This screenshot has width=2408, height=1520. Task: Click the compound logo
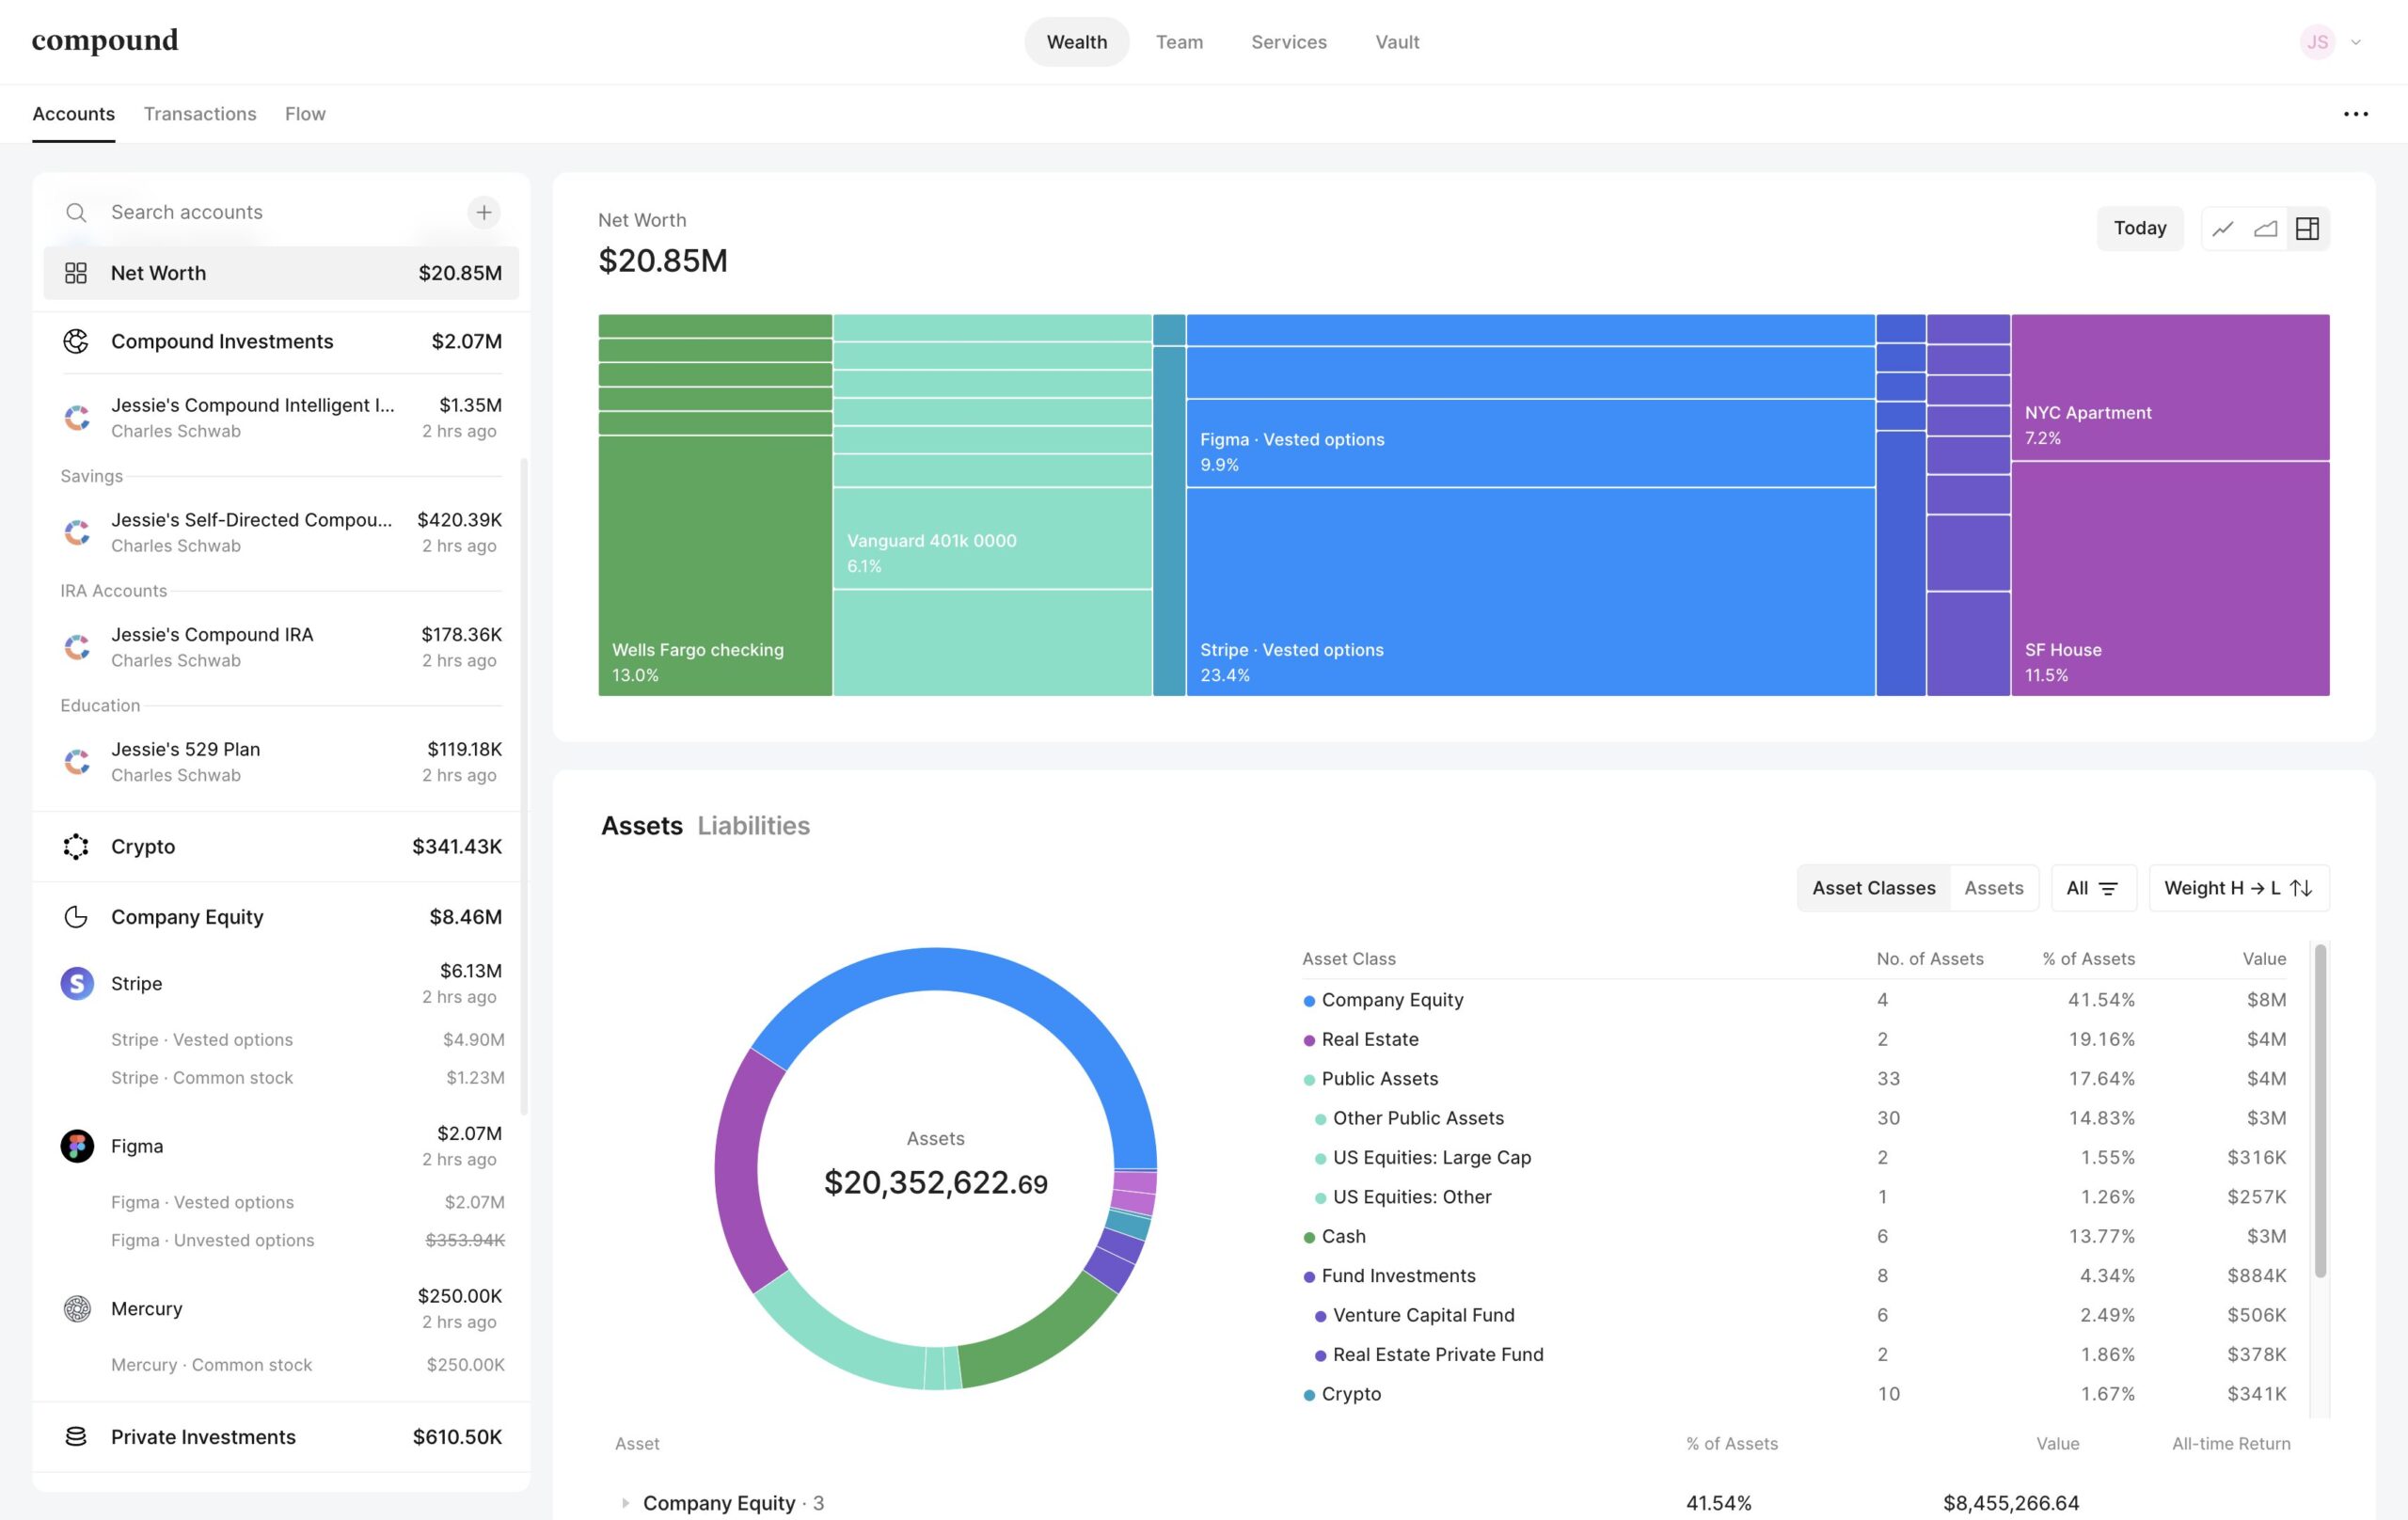click(105, 40)
